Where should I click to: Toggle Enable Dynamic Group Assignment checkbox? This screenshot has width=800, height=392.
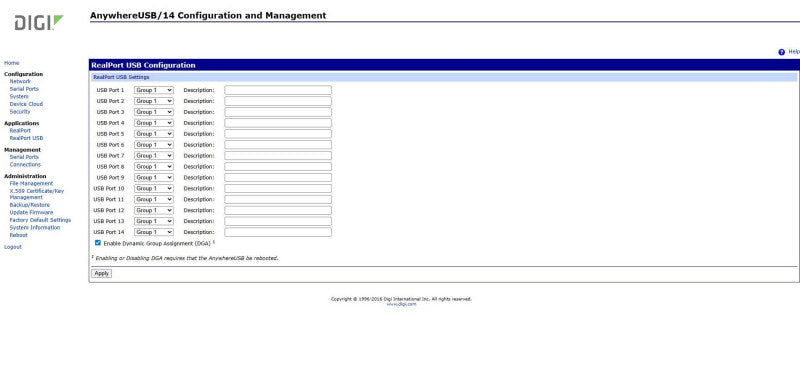98,243
